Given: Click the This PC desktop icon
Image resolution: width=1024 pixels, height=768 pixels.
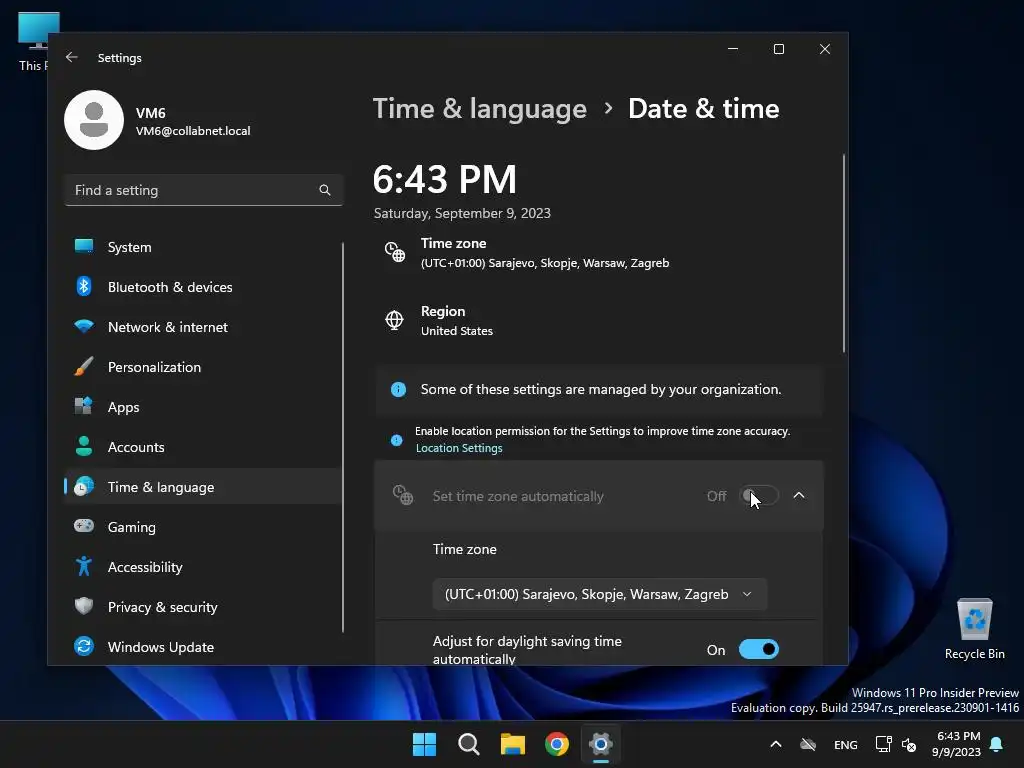Looking at the screenshot, I should click(33, 42).
